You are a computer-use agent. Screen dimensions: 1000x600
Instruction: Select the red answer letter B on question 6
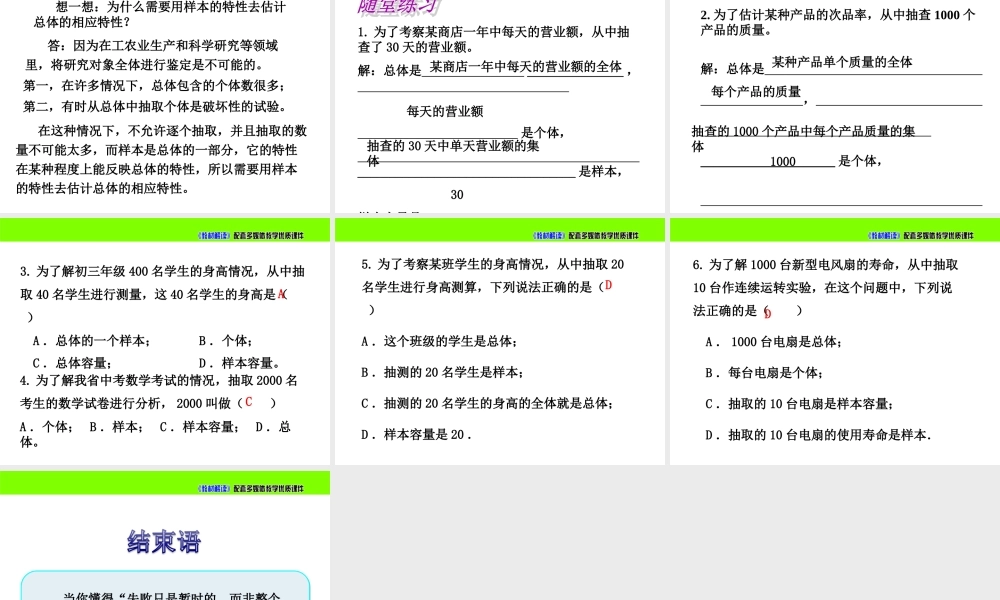pos(765,311)
